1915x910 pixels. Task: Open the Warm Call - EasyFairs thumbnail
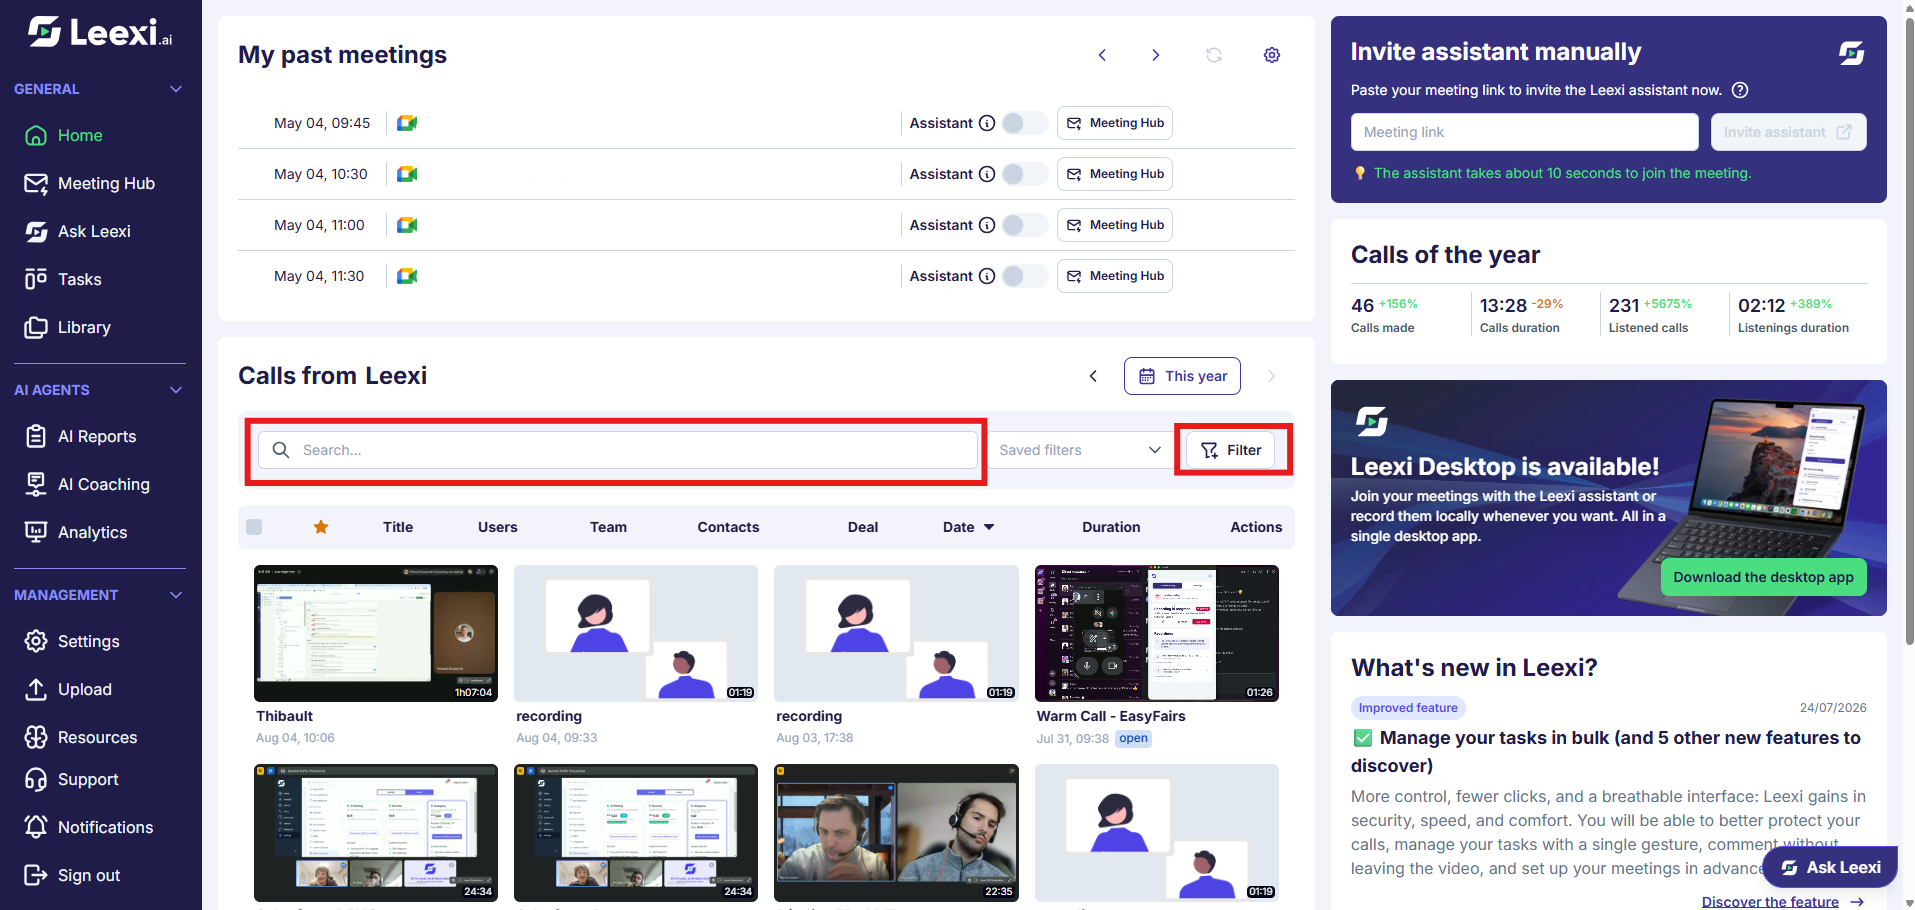[x=1157, y=633]
